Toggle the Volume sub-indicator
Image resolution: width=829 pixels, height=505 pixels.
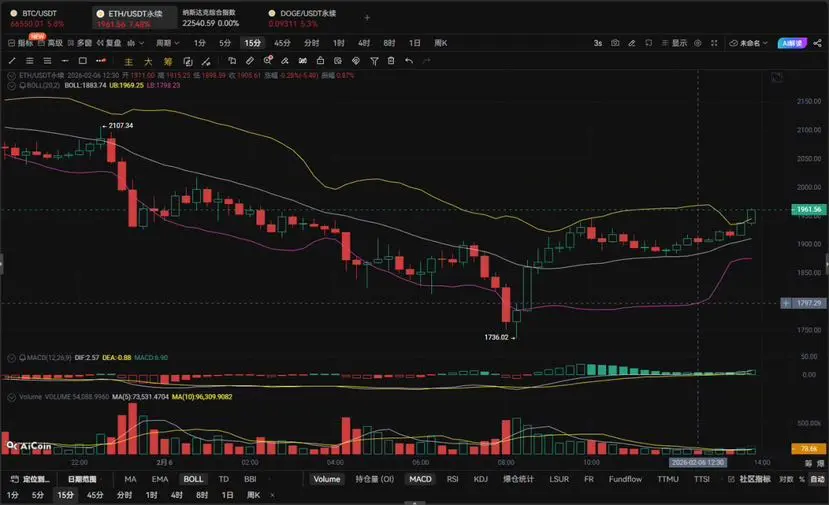pyautogui.click(x=327, y=479)
